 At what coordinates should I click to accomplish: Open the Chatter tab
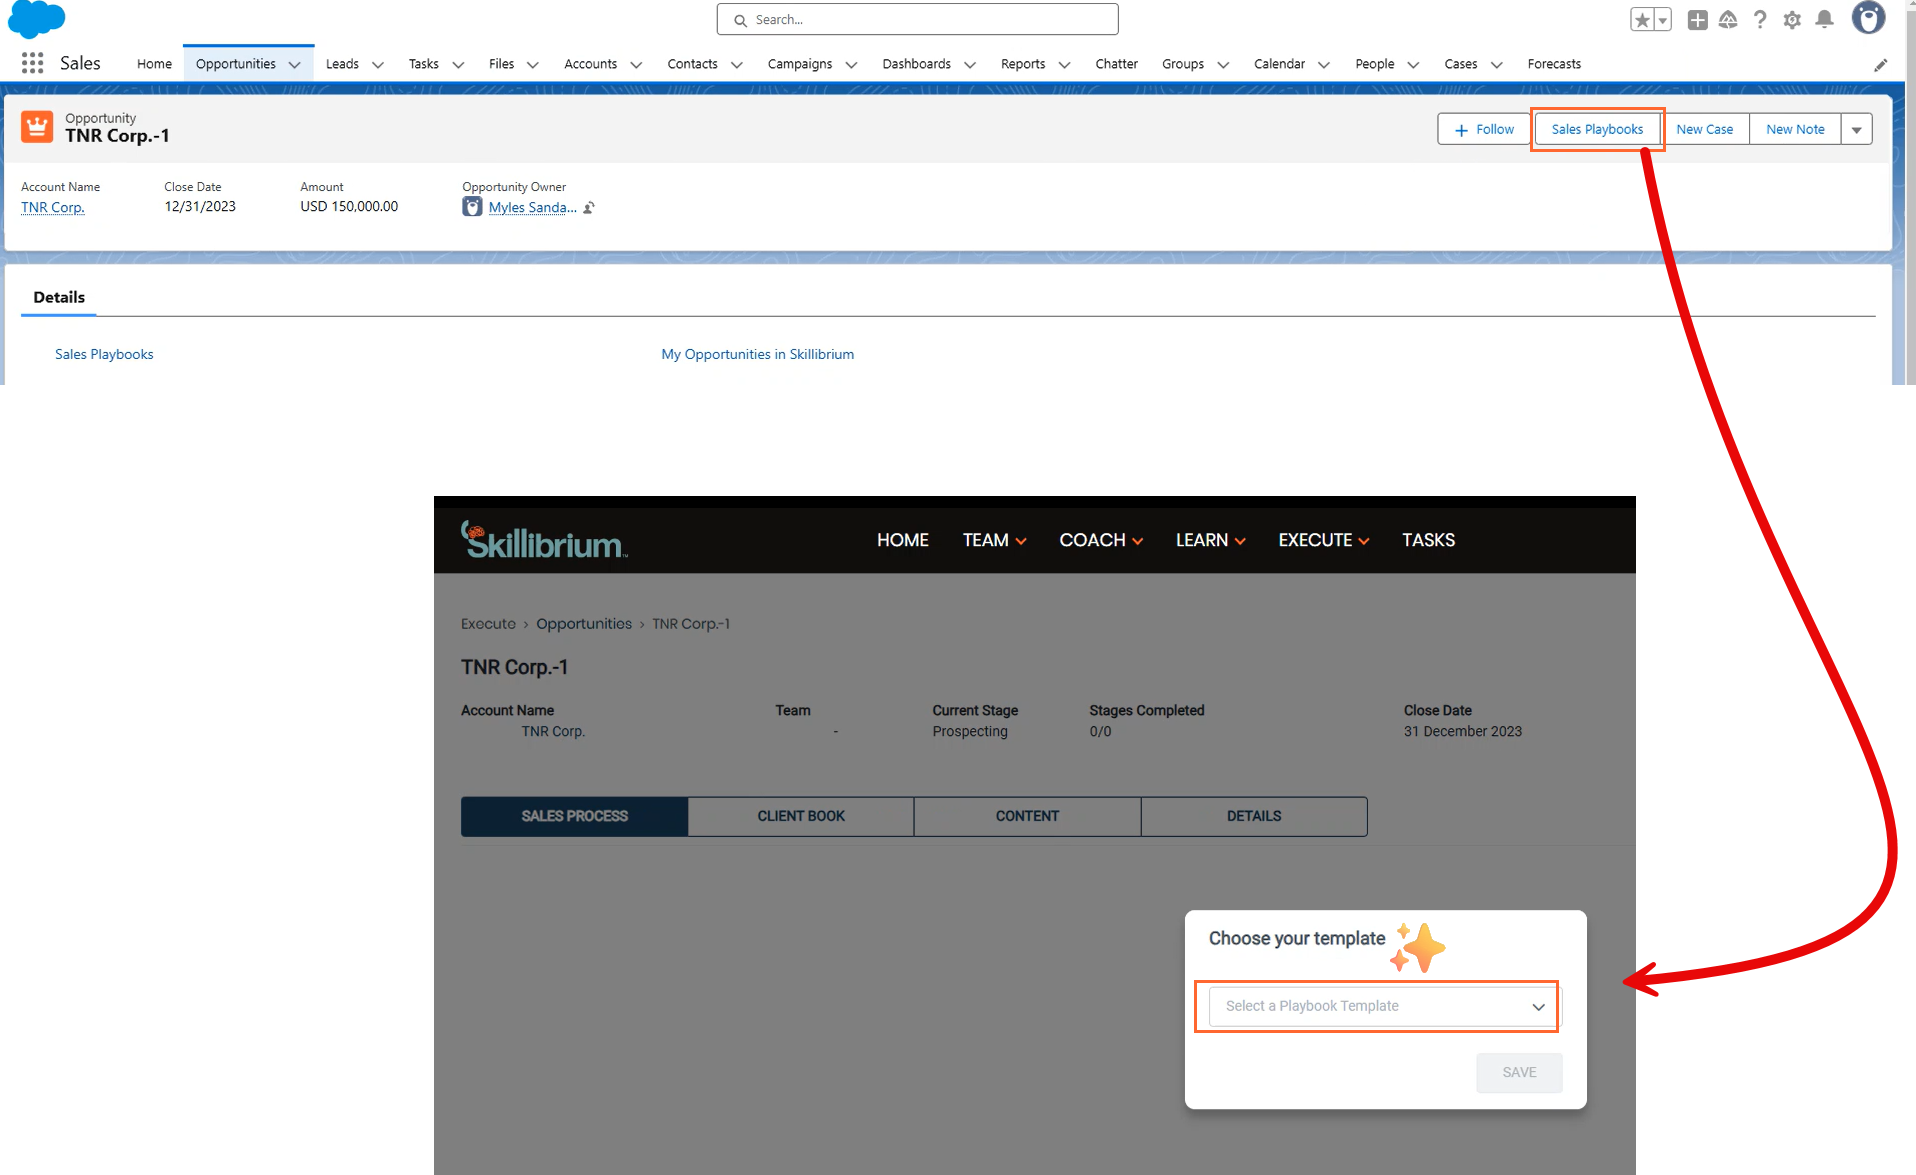1116,64
